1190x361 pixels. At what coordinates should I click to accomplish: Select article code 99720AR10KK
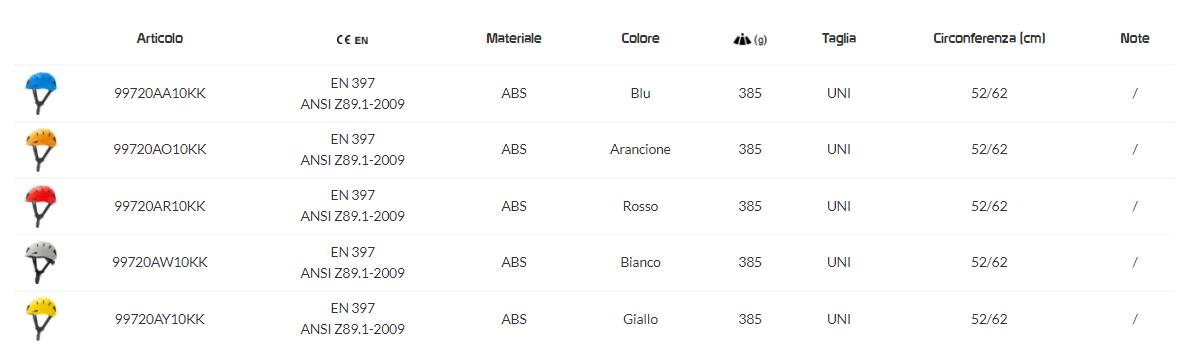159,206
